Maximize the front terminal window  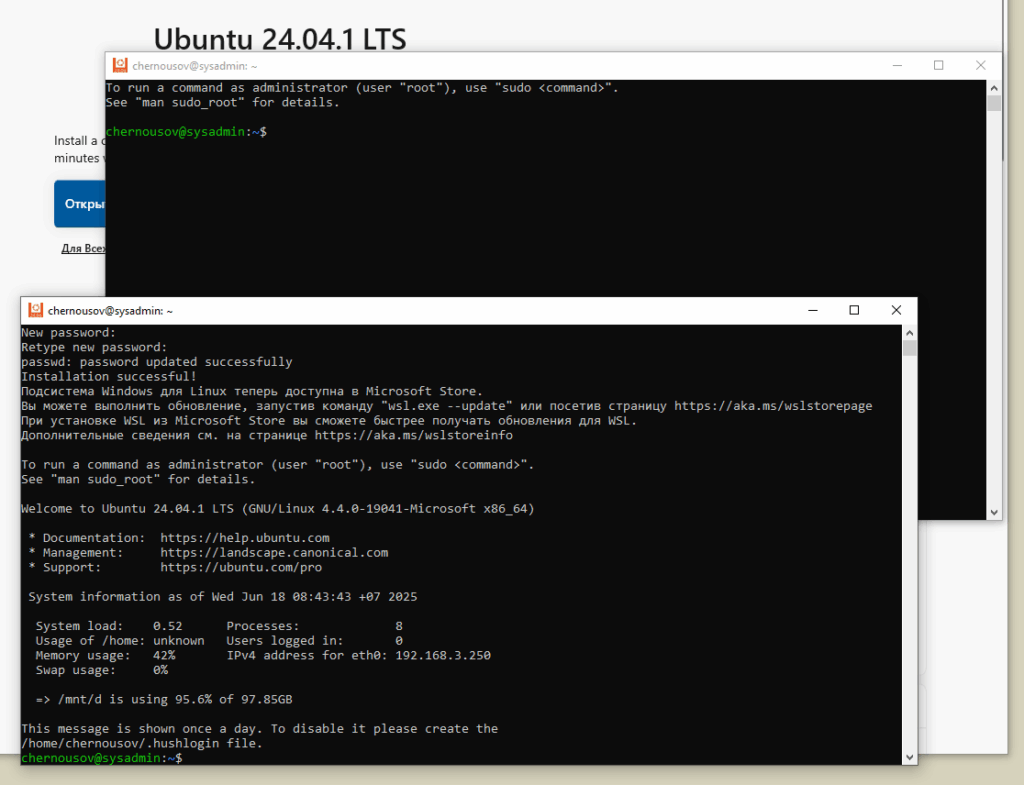(854, 311)
